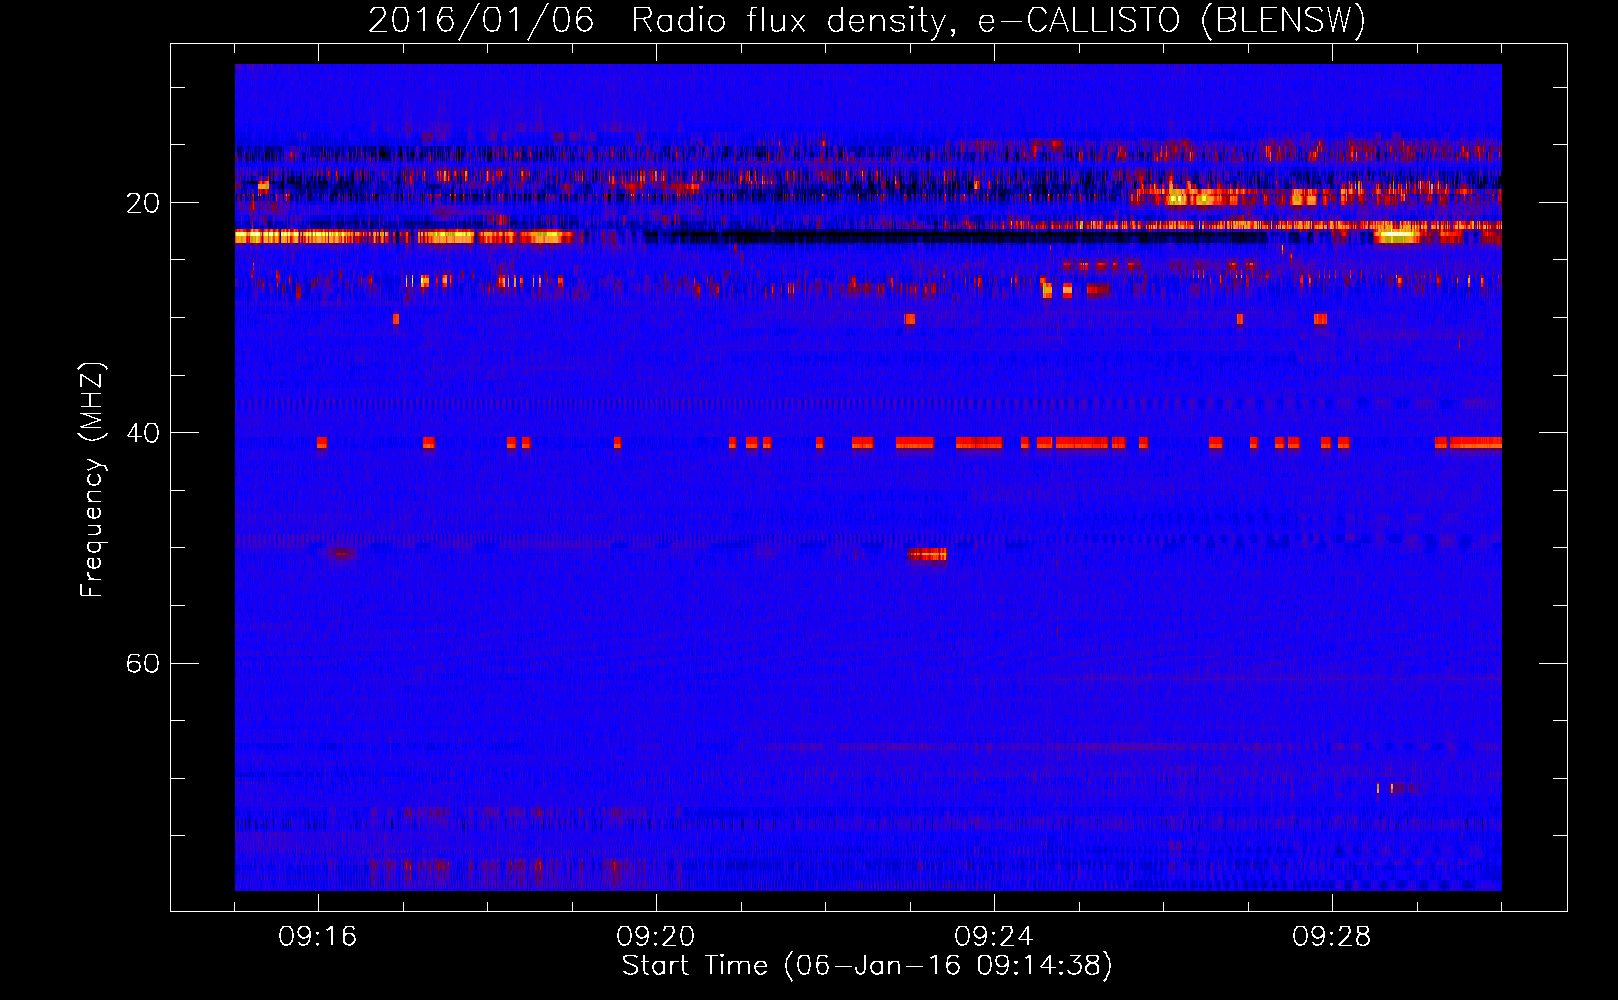Click the 'Frequency (MHZ)' axis label
The height and width of the screenshot is (1000, 1618).
point(92,480)
